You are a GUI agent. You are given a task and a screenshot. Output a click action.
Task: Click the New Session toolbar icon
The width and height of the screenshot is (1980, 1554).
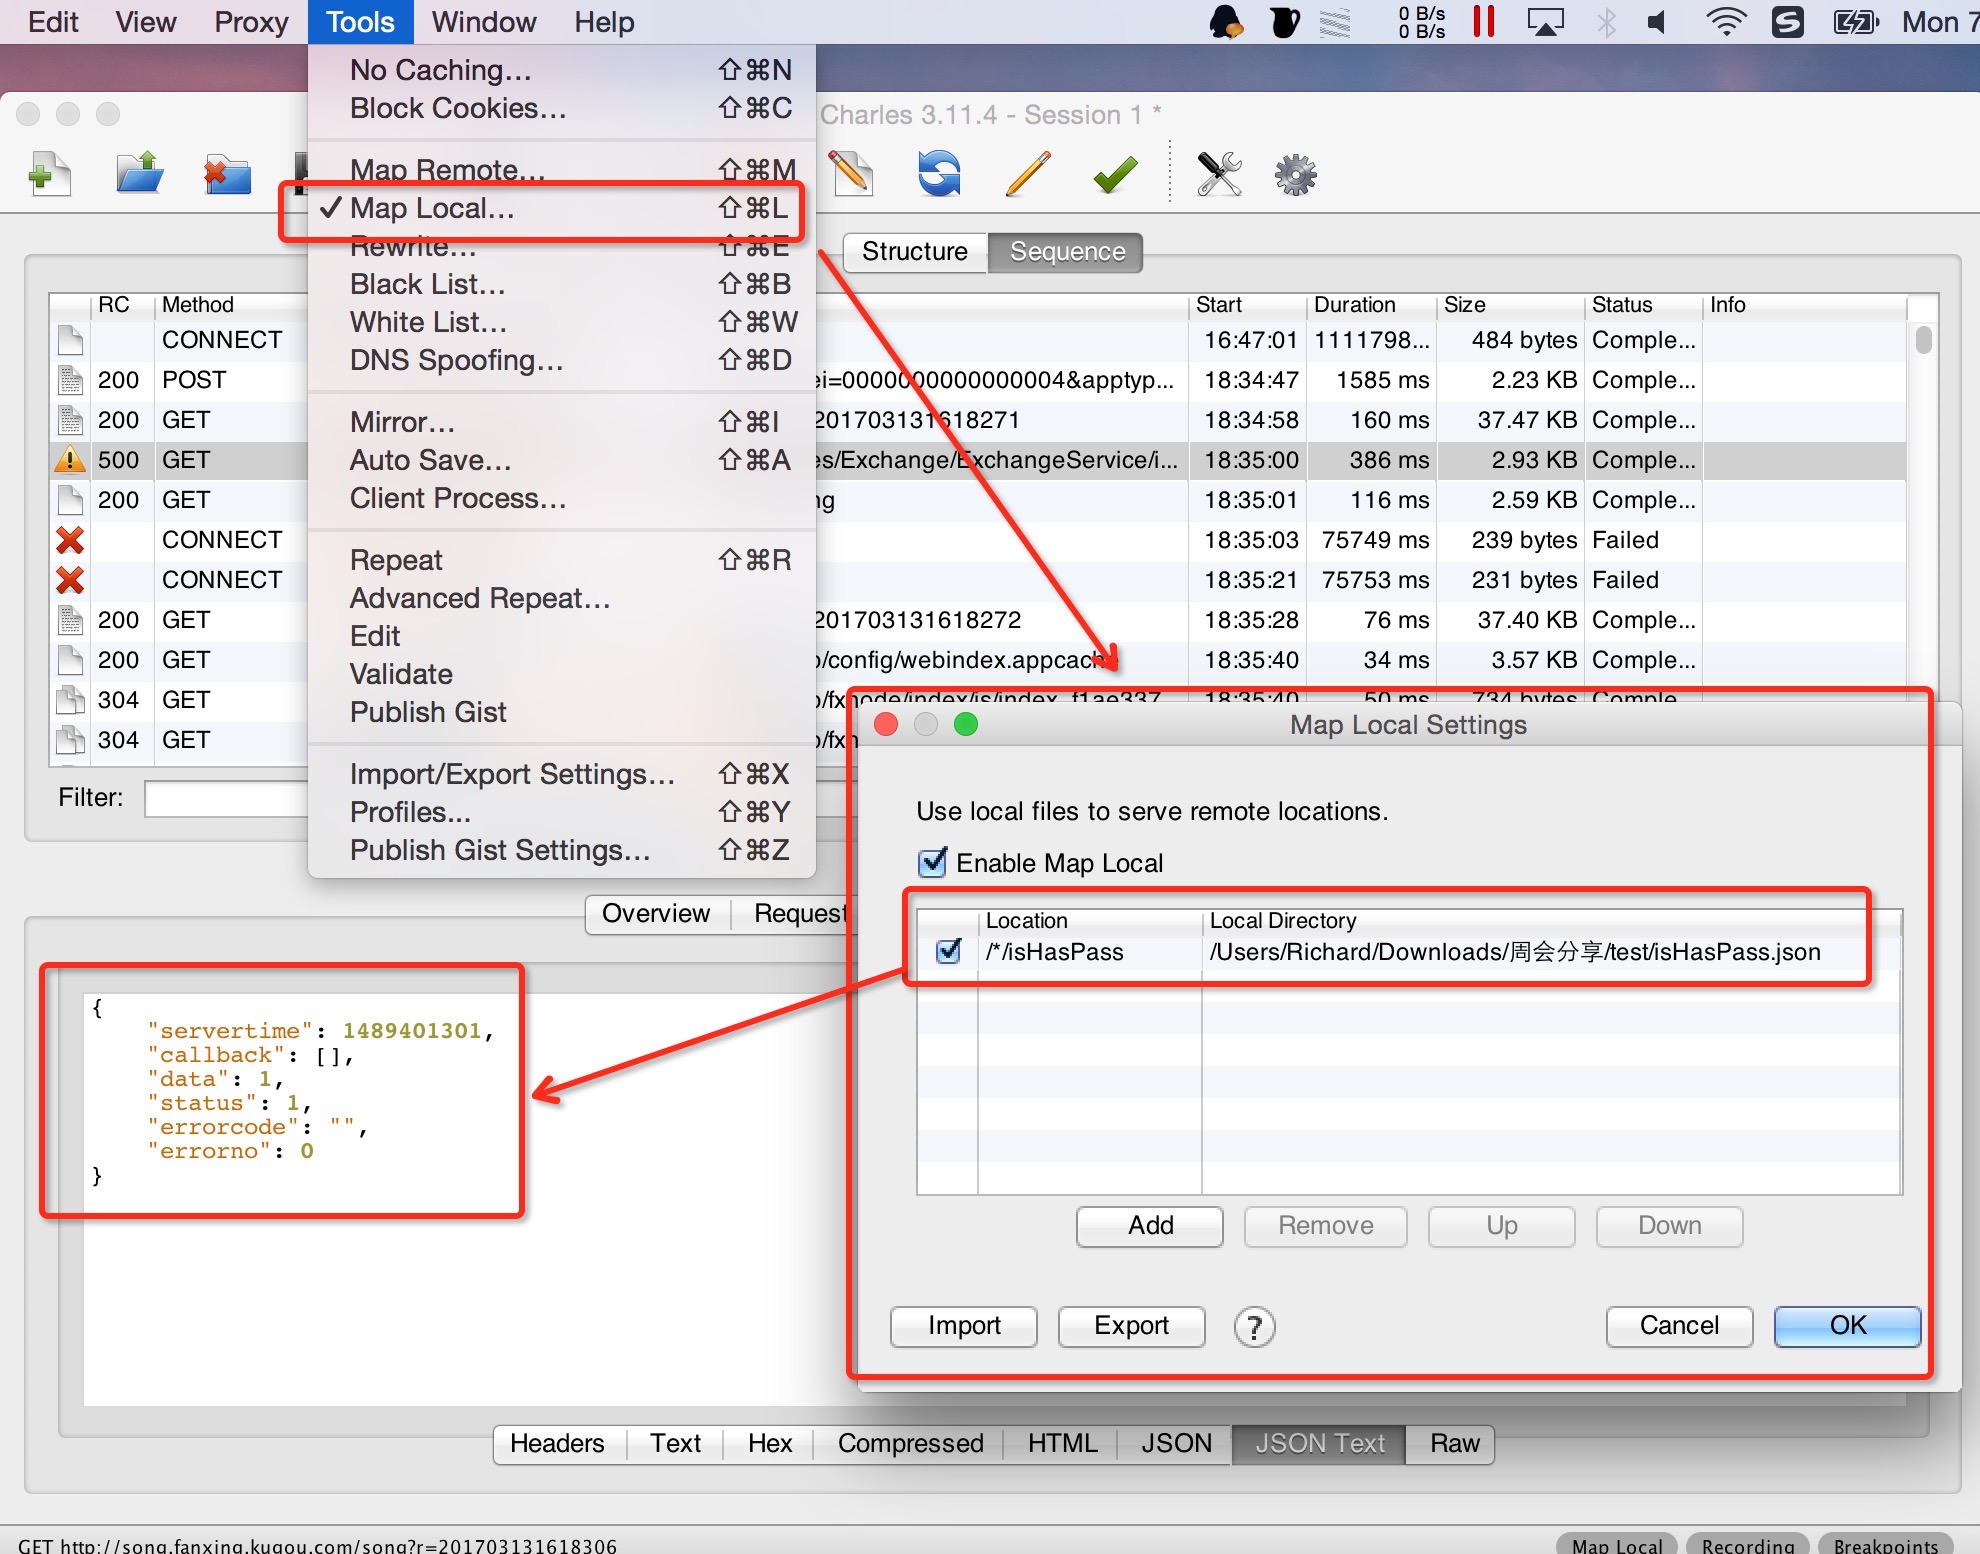coord(49,175)
